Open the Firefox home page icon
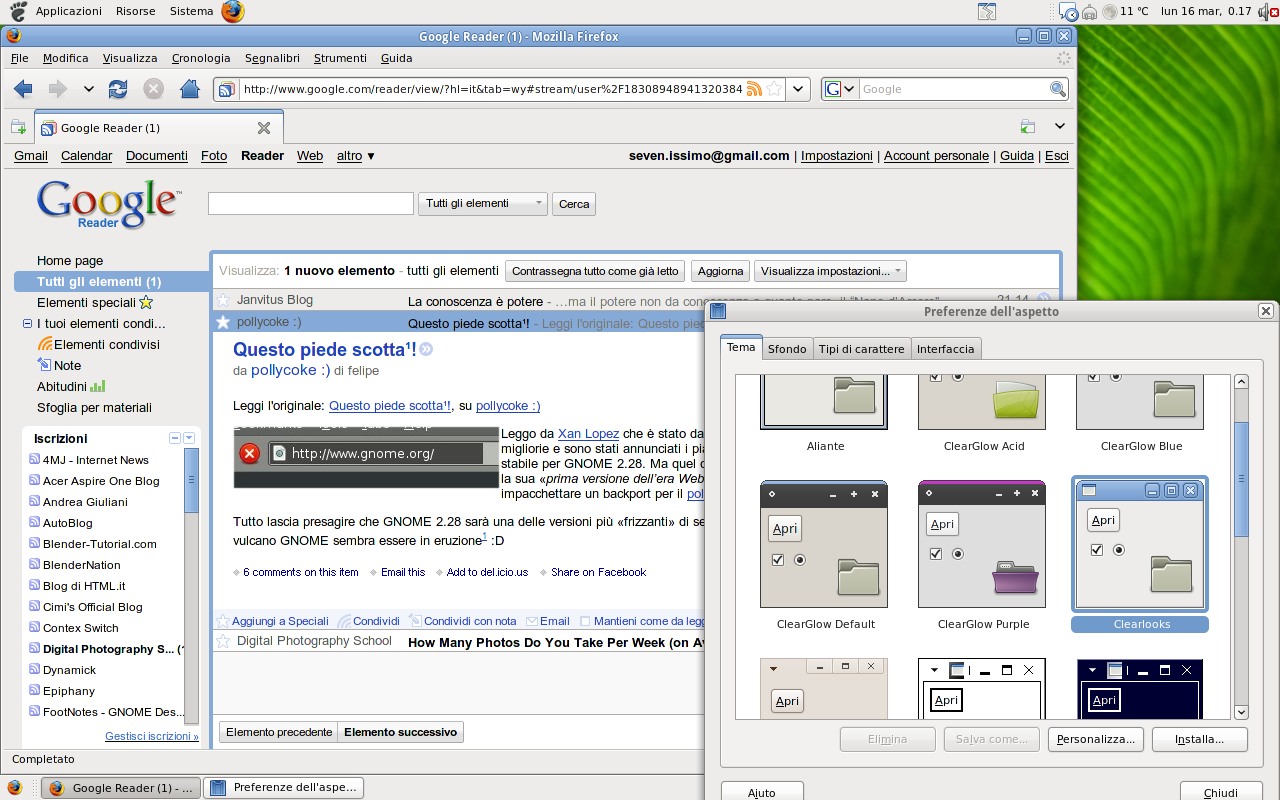The height and width of the screenshot is (800, 1280). (189, 89)
